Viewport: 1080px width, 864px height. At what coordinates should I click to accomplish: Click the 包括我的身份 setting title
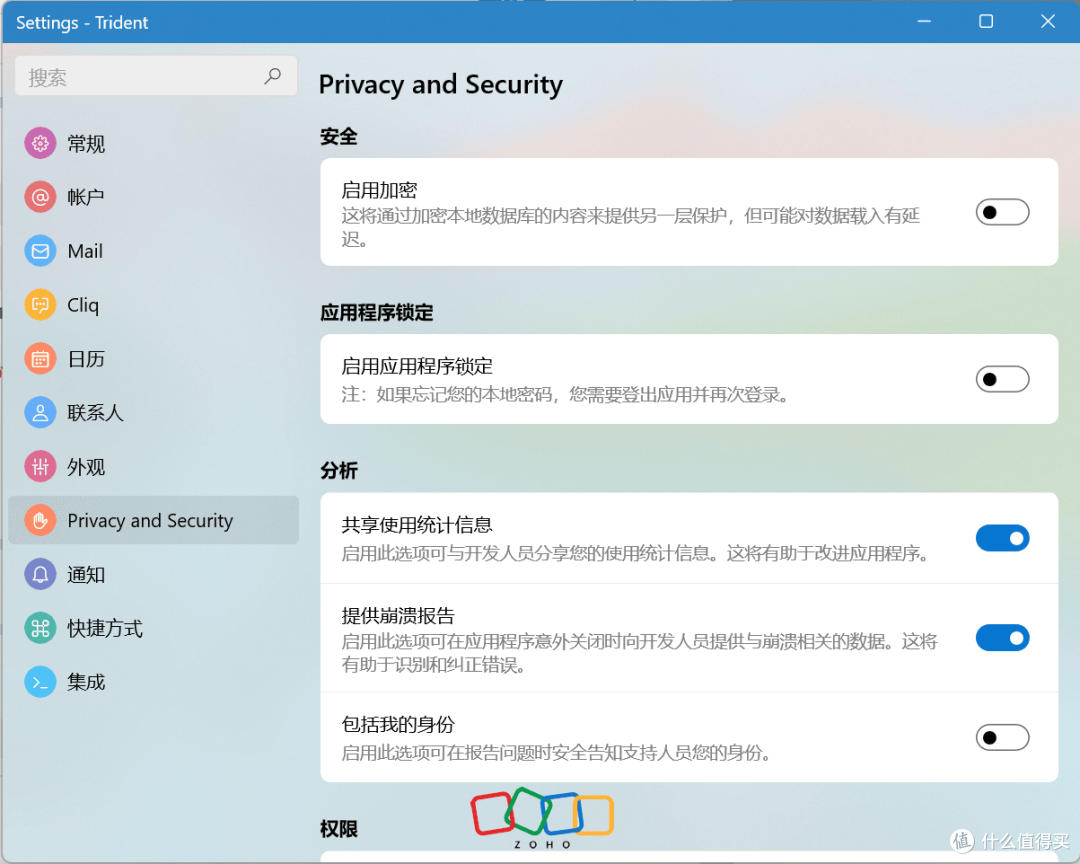(398, 724)
